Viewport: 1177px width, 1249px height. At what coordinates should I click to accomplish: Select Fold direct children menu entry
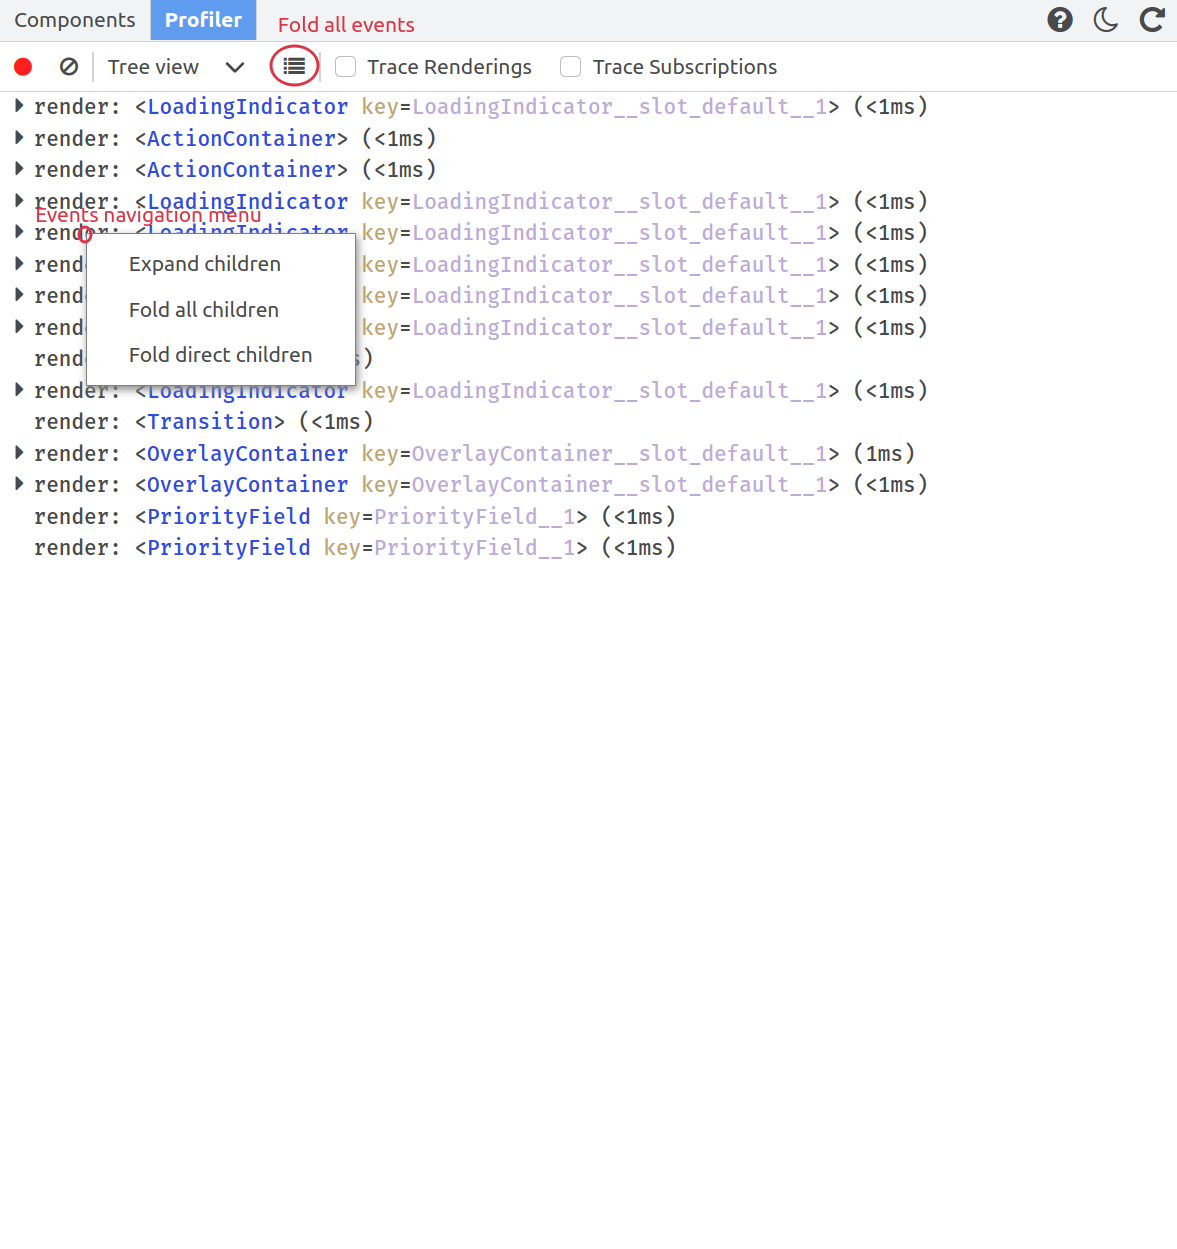(x=220, y=355)
